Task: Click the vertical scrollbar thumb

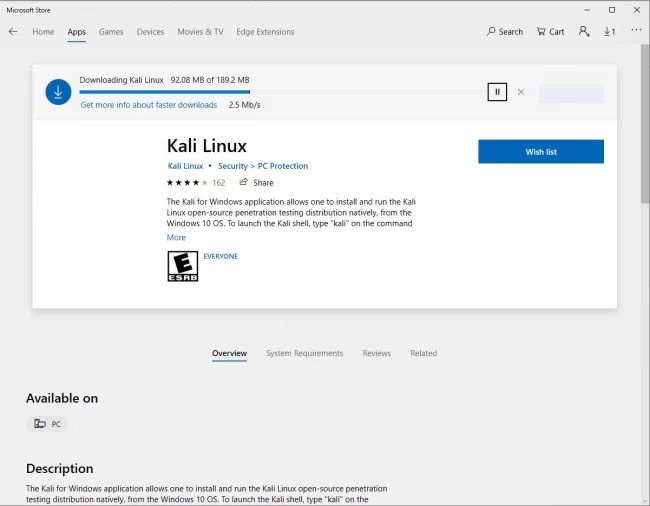Action: [645, 124]
